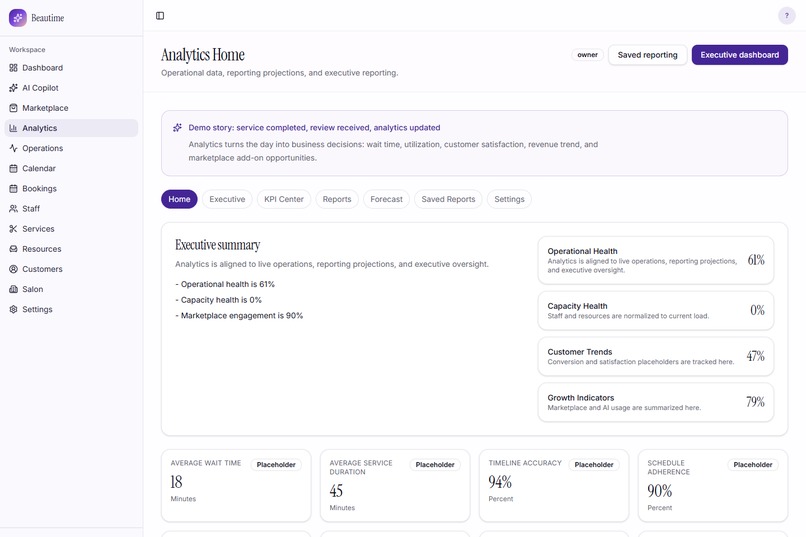Screen dimensions: 806x537
Task: Click the Customers person icon
Action: pos(13,269)
